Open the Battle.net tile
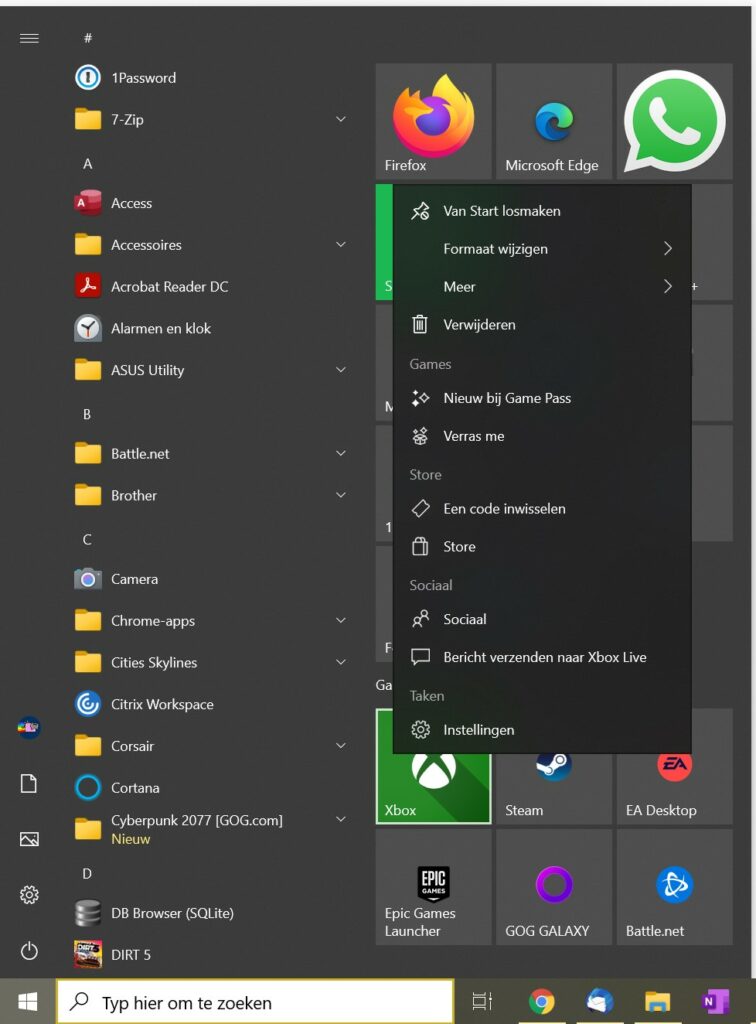 pos(674,887)
